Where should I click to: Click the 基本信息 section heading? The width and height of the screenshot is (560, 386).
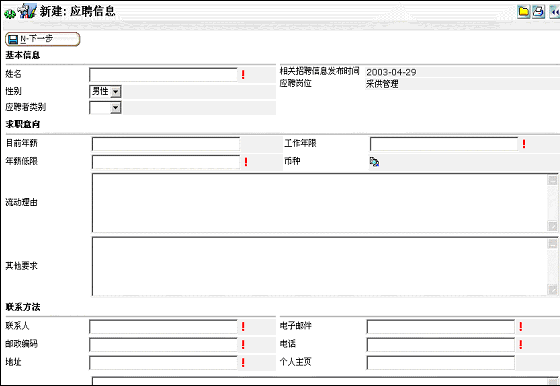pos(22,55)
